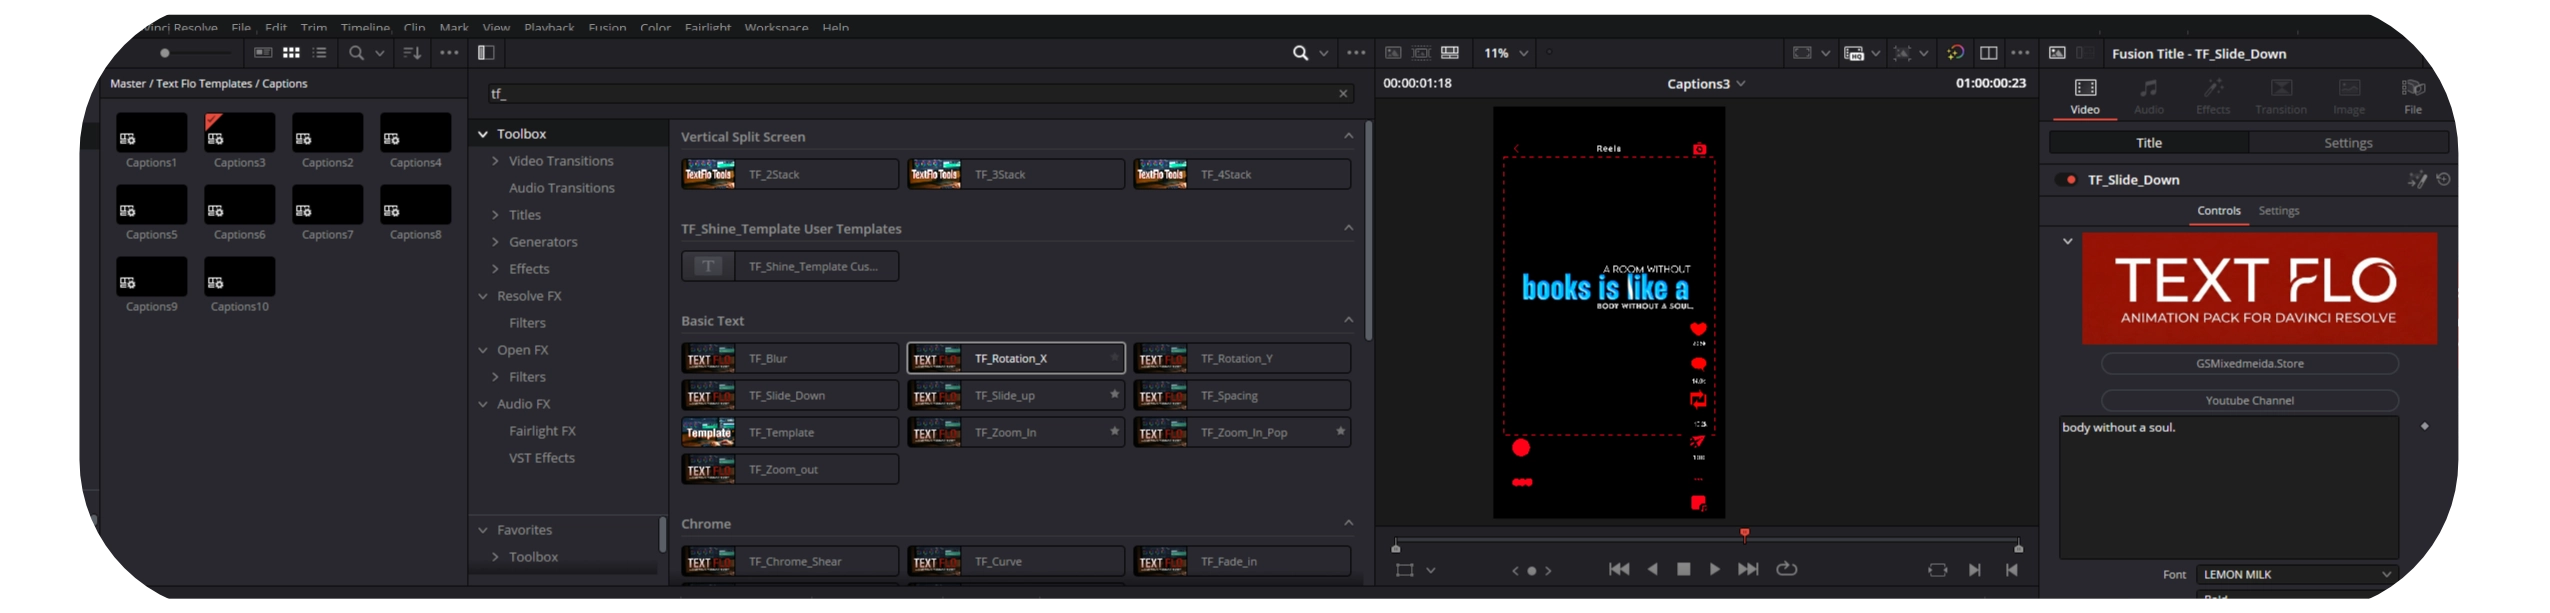This screenshot has width=2550, height=613.
Task: Collapse the Text Flo banner chevron
Action: (x=2067, y=241)
